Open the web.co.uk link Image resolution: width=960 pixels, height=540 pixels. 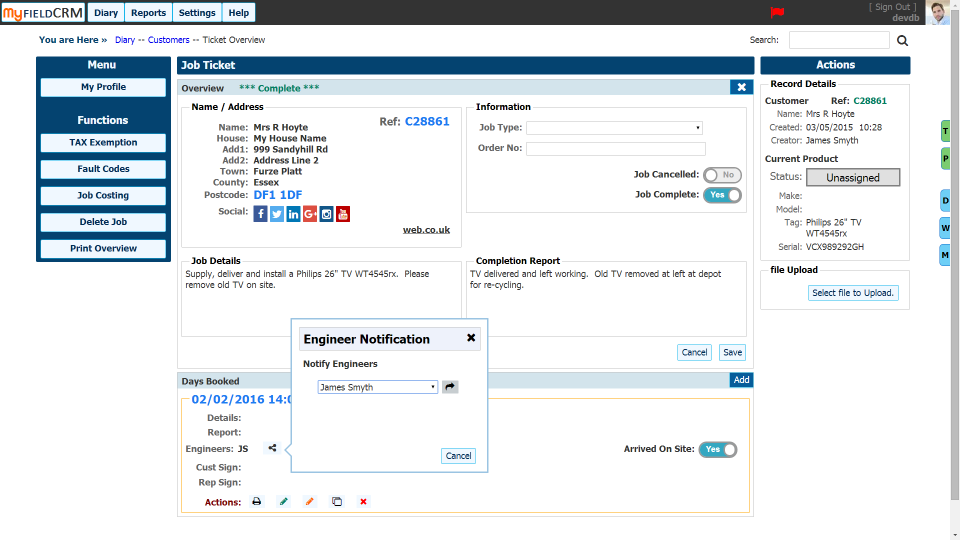pyautogui.click(x=426, y=230)
